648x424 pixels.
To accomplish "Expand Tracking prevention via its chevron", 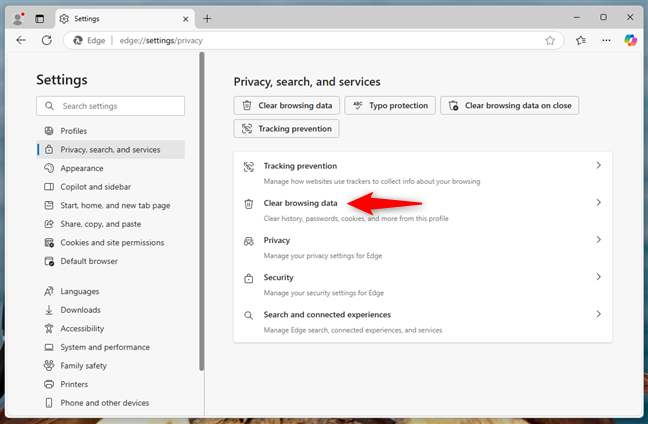I will pyautogui.click(x=598, y=165).
